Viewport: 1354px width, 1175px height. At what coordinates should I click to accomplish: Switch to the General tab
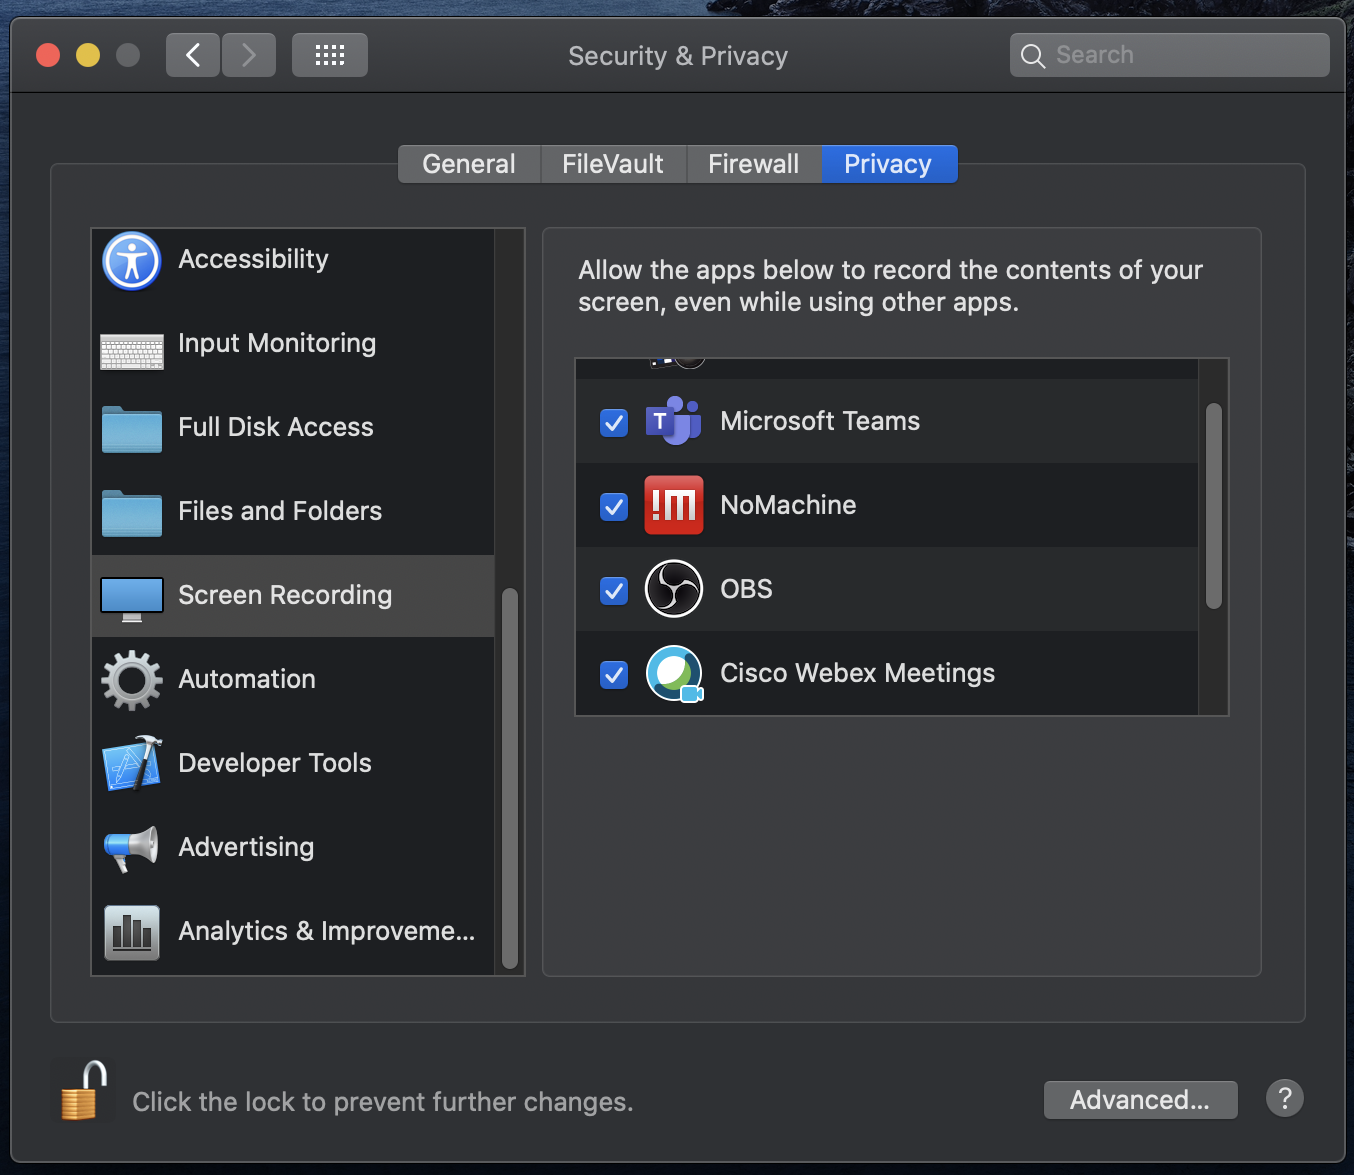tap(469, 164)
